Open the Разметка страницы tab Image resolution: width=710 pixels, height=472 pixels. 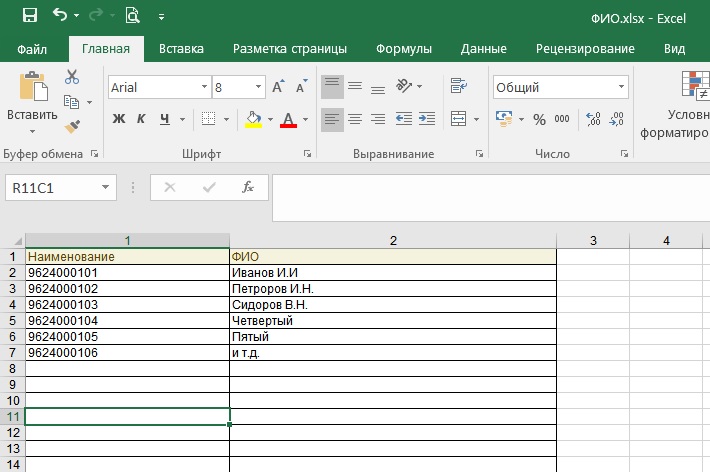(290, 49)
